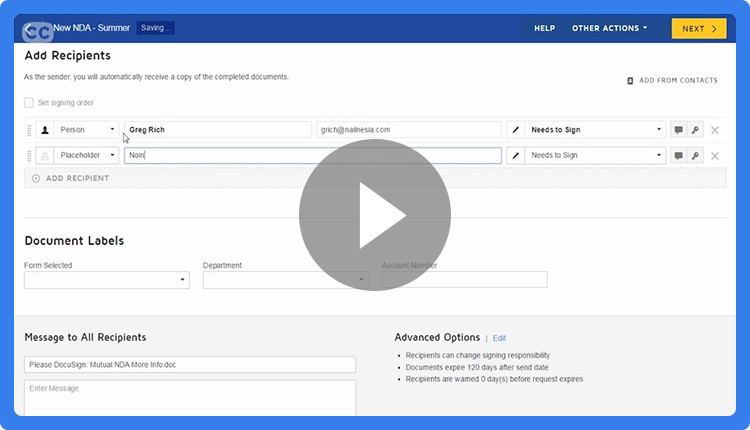The height and width of the screenshot is (430, 750).
Task: Open the Department dropdown
Action: (286, 280)
